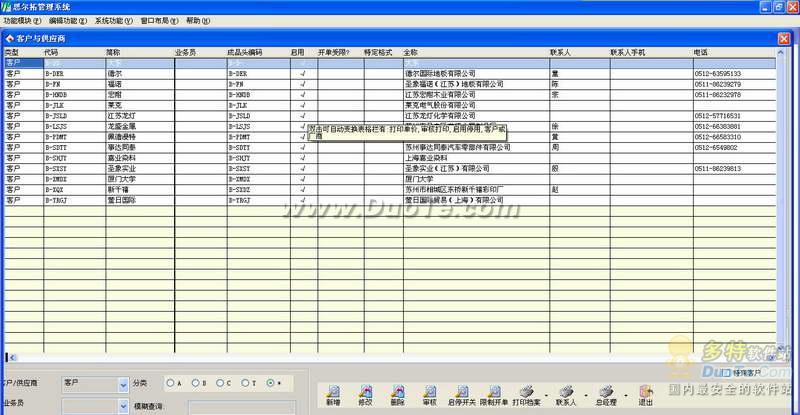This screenshot has width=800, height=415.
Task: Click the 打印档案 print records icon
Action: [x=530, y=395]
